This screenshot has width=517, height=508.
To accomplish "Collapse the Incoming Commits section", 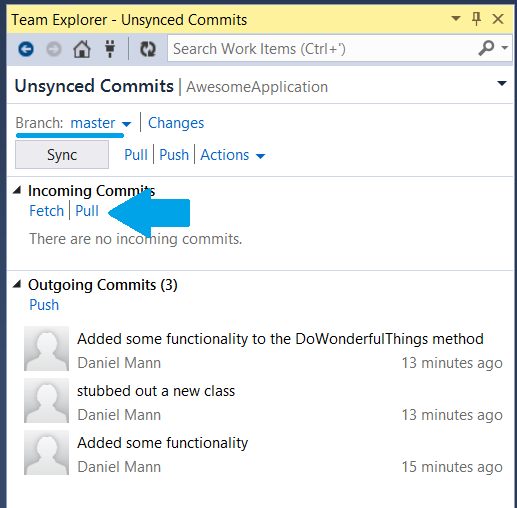I will pos(17,190).
